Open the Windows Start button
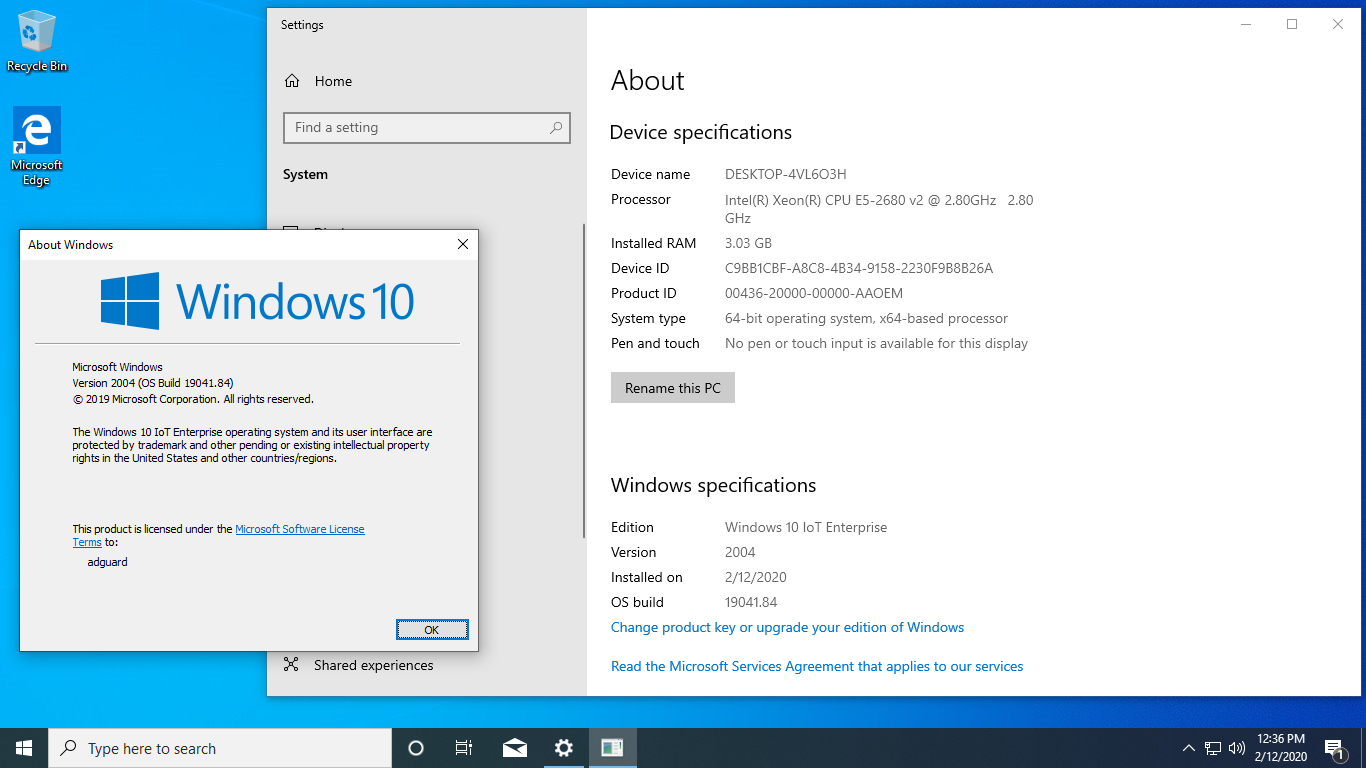The height and width of the screenshot is (768, 1366). [x=24, y=748]
